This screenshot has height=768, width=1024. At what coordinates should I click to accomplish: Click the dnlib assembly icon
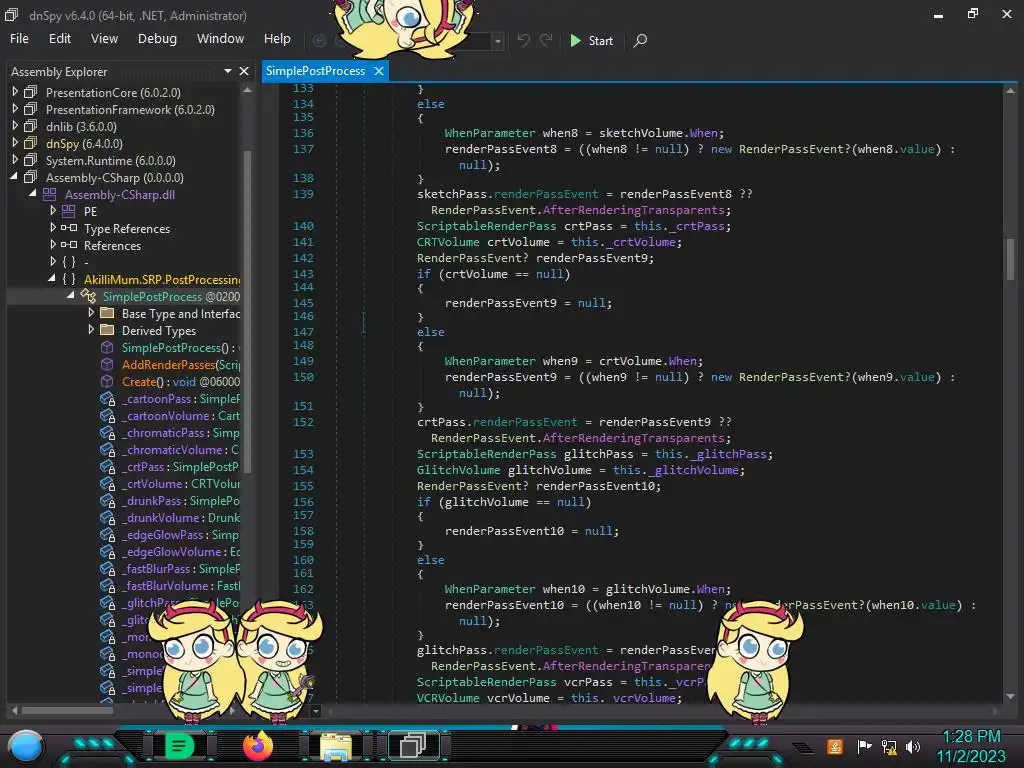point(31,126)
